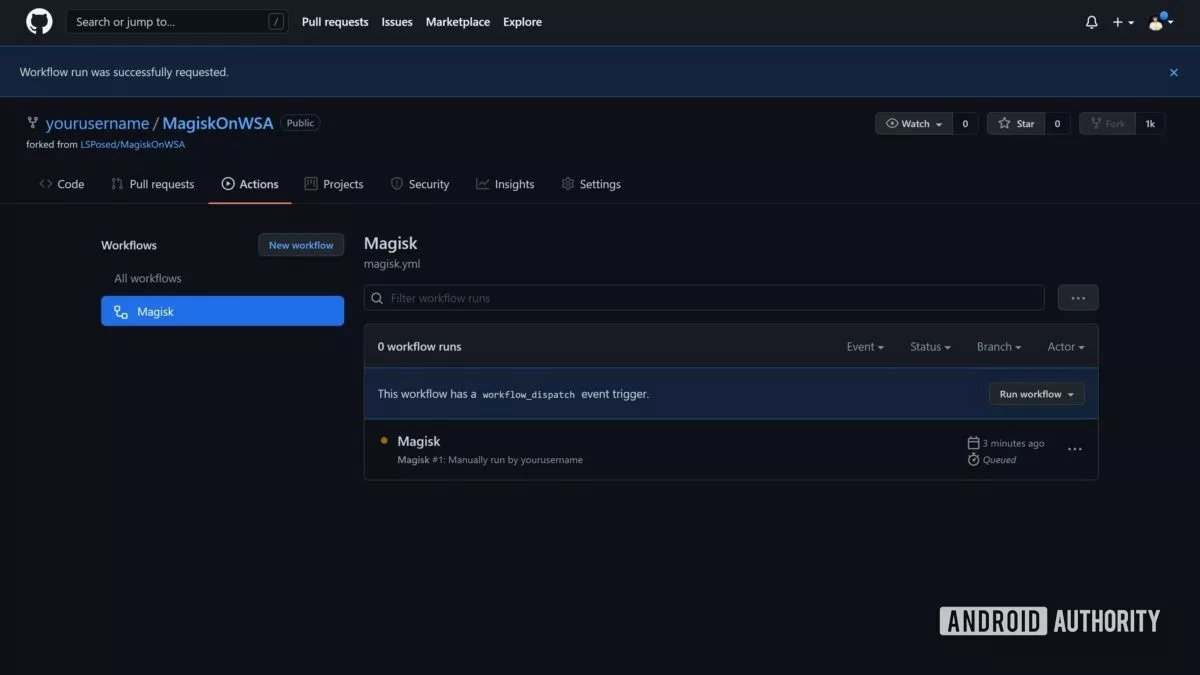
Task: Open the user avatar menu
Action: (1159, 22)
